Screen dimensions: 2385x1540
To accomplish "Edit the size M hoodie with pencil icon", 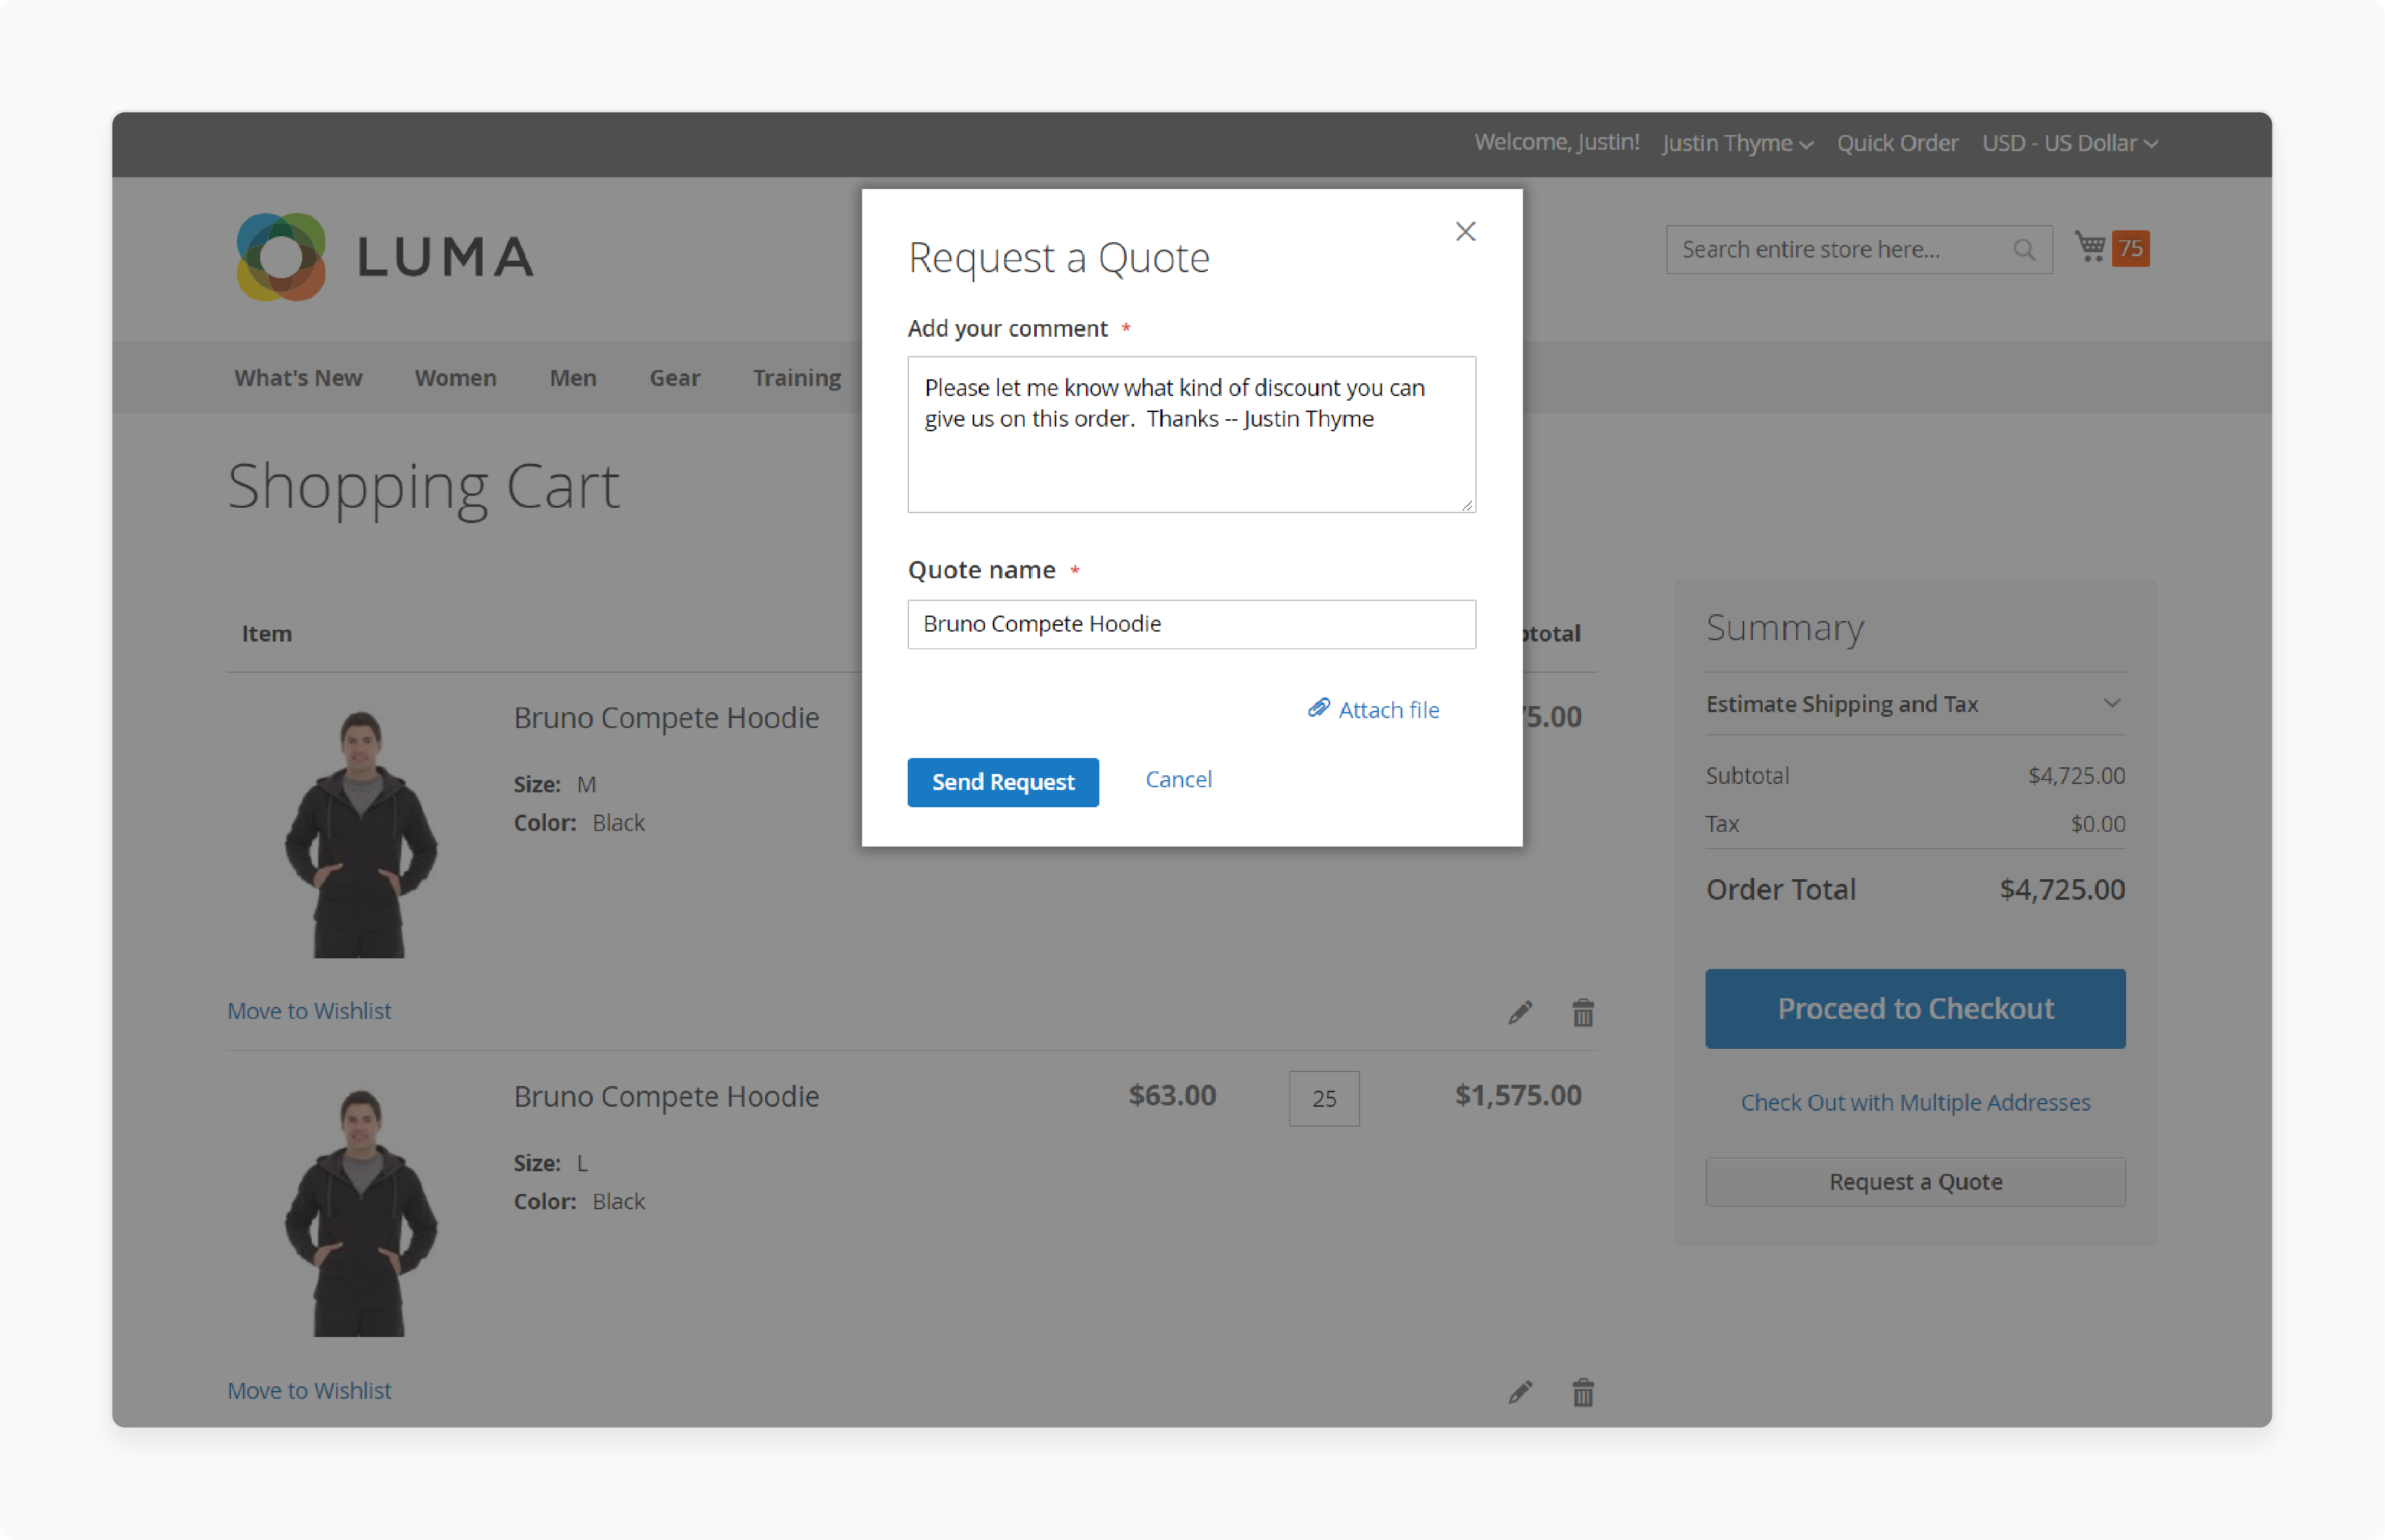I will pyautogui.click(x=1520, y=1013).
